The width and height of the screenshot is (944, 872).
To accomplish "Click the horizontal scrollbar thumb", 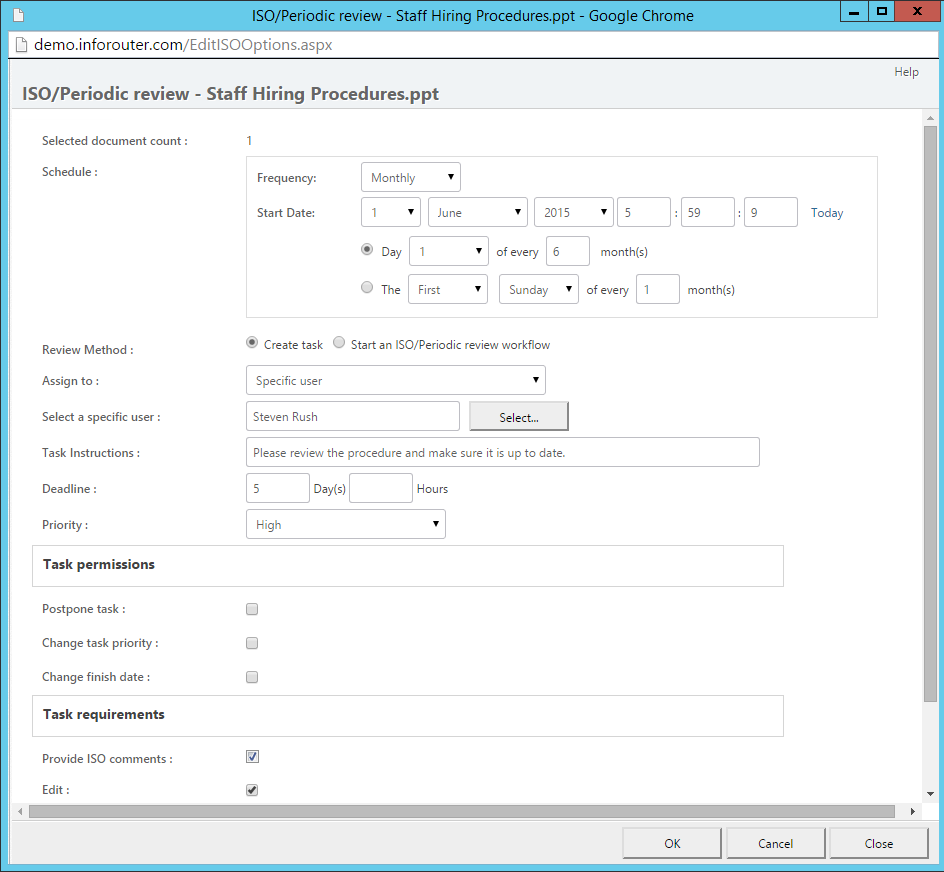I will click(462, 811).
